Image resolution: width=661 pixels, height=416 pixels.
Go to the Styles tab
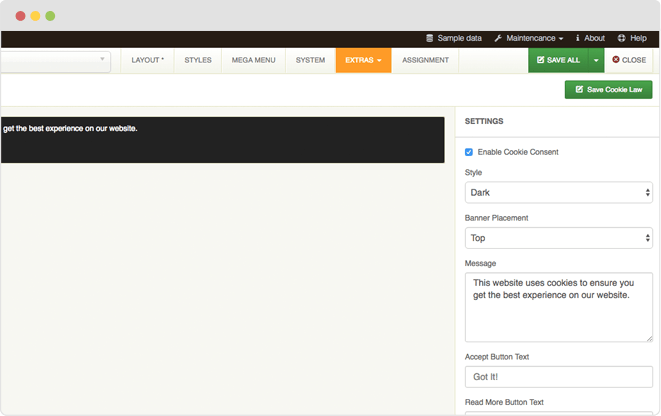tap(198, 60)
